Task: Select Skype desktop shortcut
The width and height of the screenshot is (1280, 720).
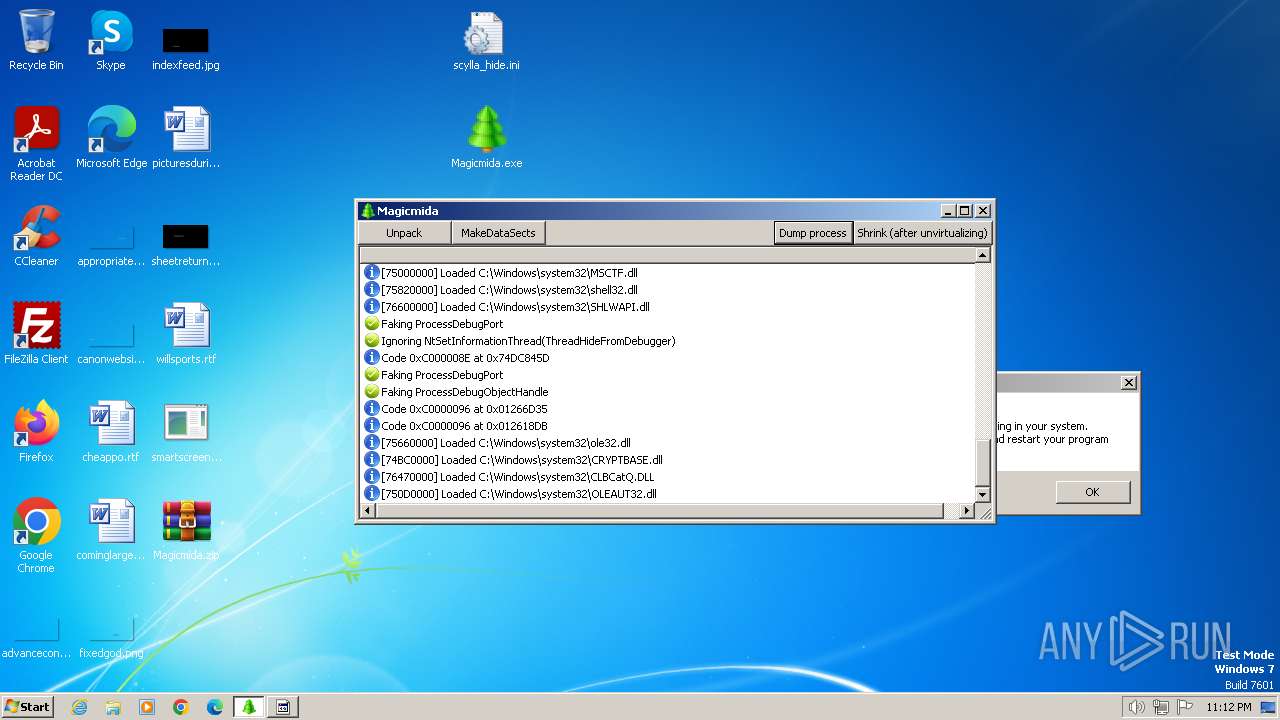Action: 111,40
